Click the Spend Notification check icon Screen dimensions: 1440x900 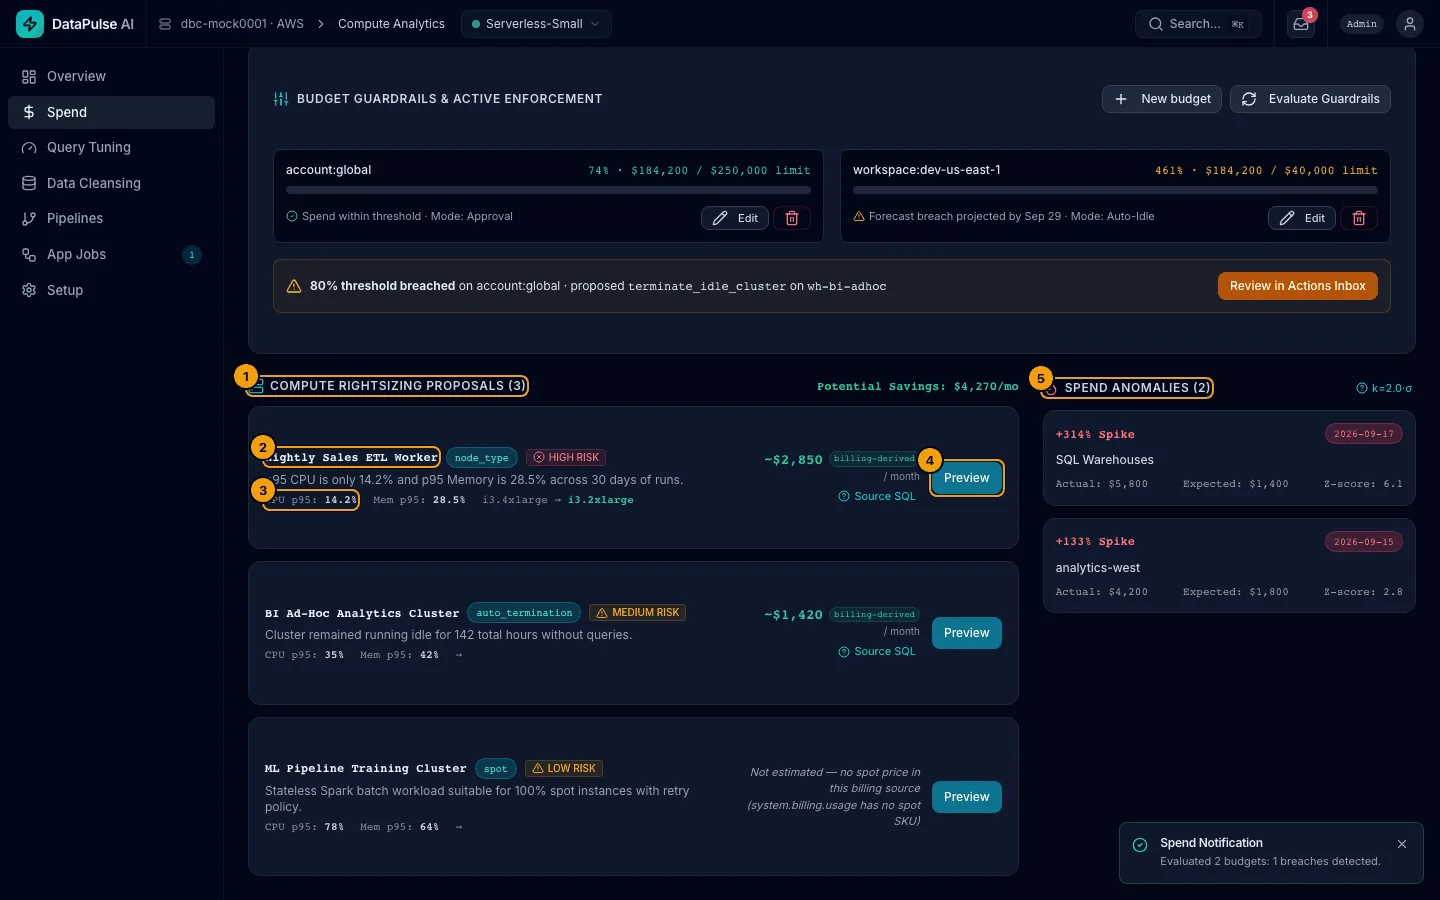coord(1140,845)
